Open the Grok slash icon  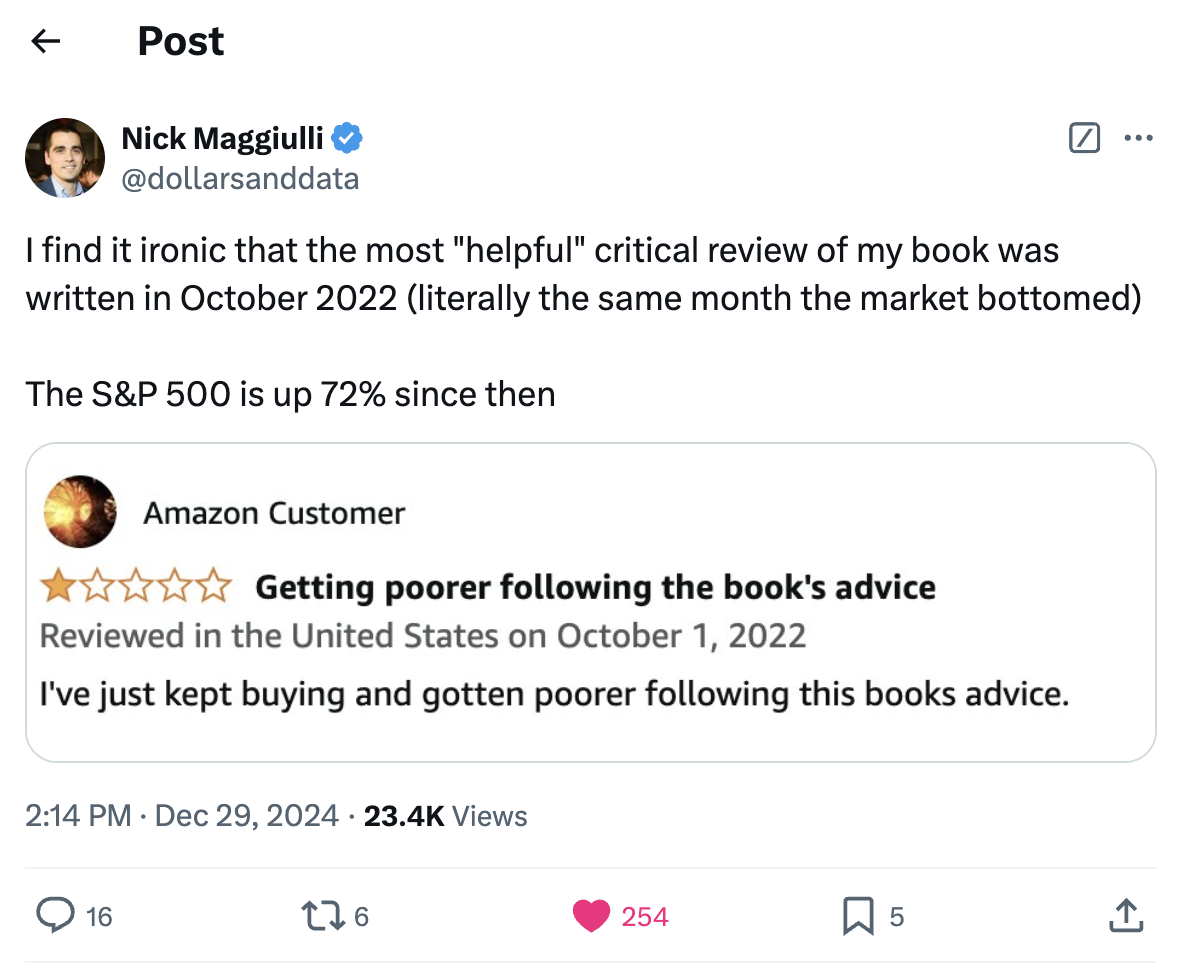tap(1085, 138)
